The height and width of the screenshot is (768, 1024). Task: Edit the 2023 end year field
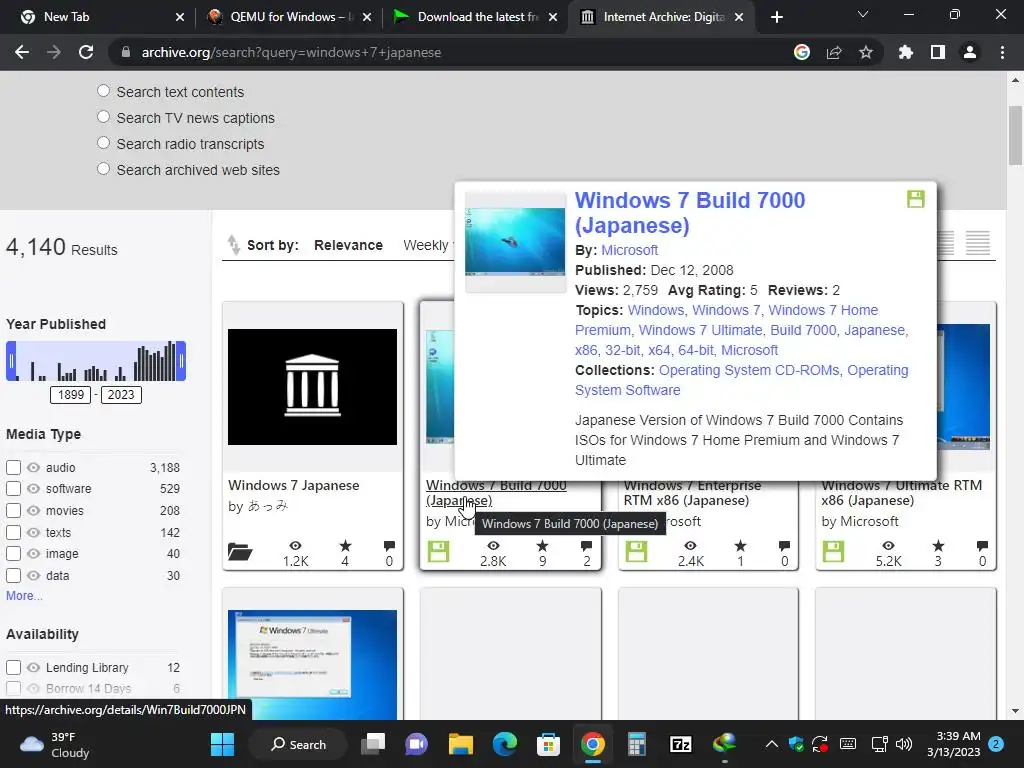(121, 394)
